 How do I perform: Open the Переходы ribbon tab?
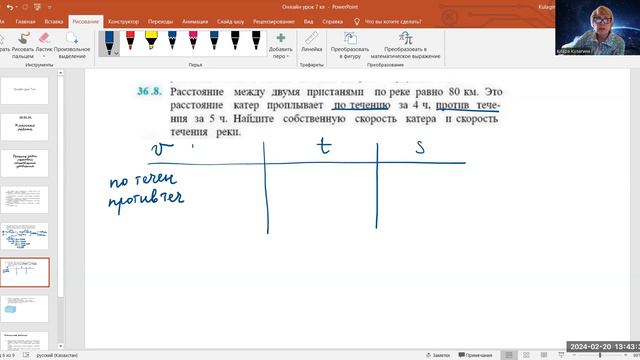point(160,22)
